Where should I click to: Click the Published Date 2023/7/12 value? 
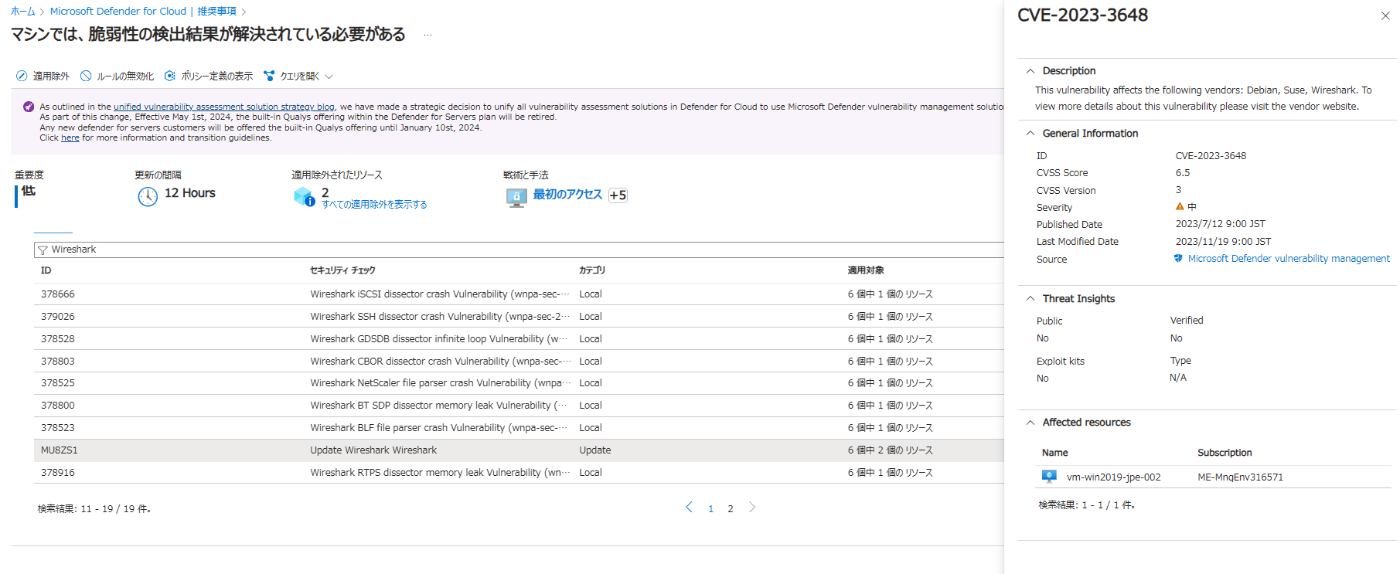(1222, 225)
